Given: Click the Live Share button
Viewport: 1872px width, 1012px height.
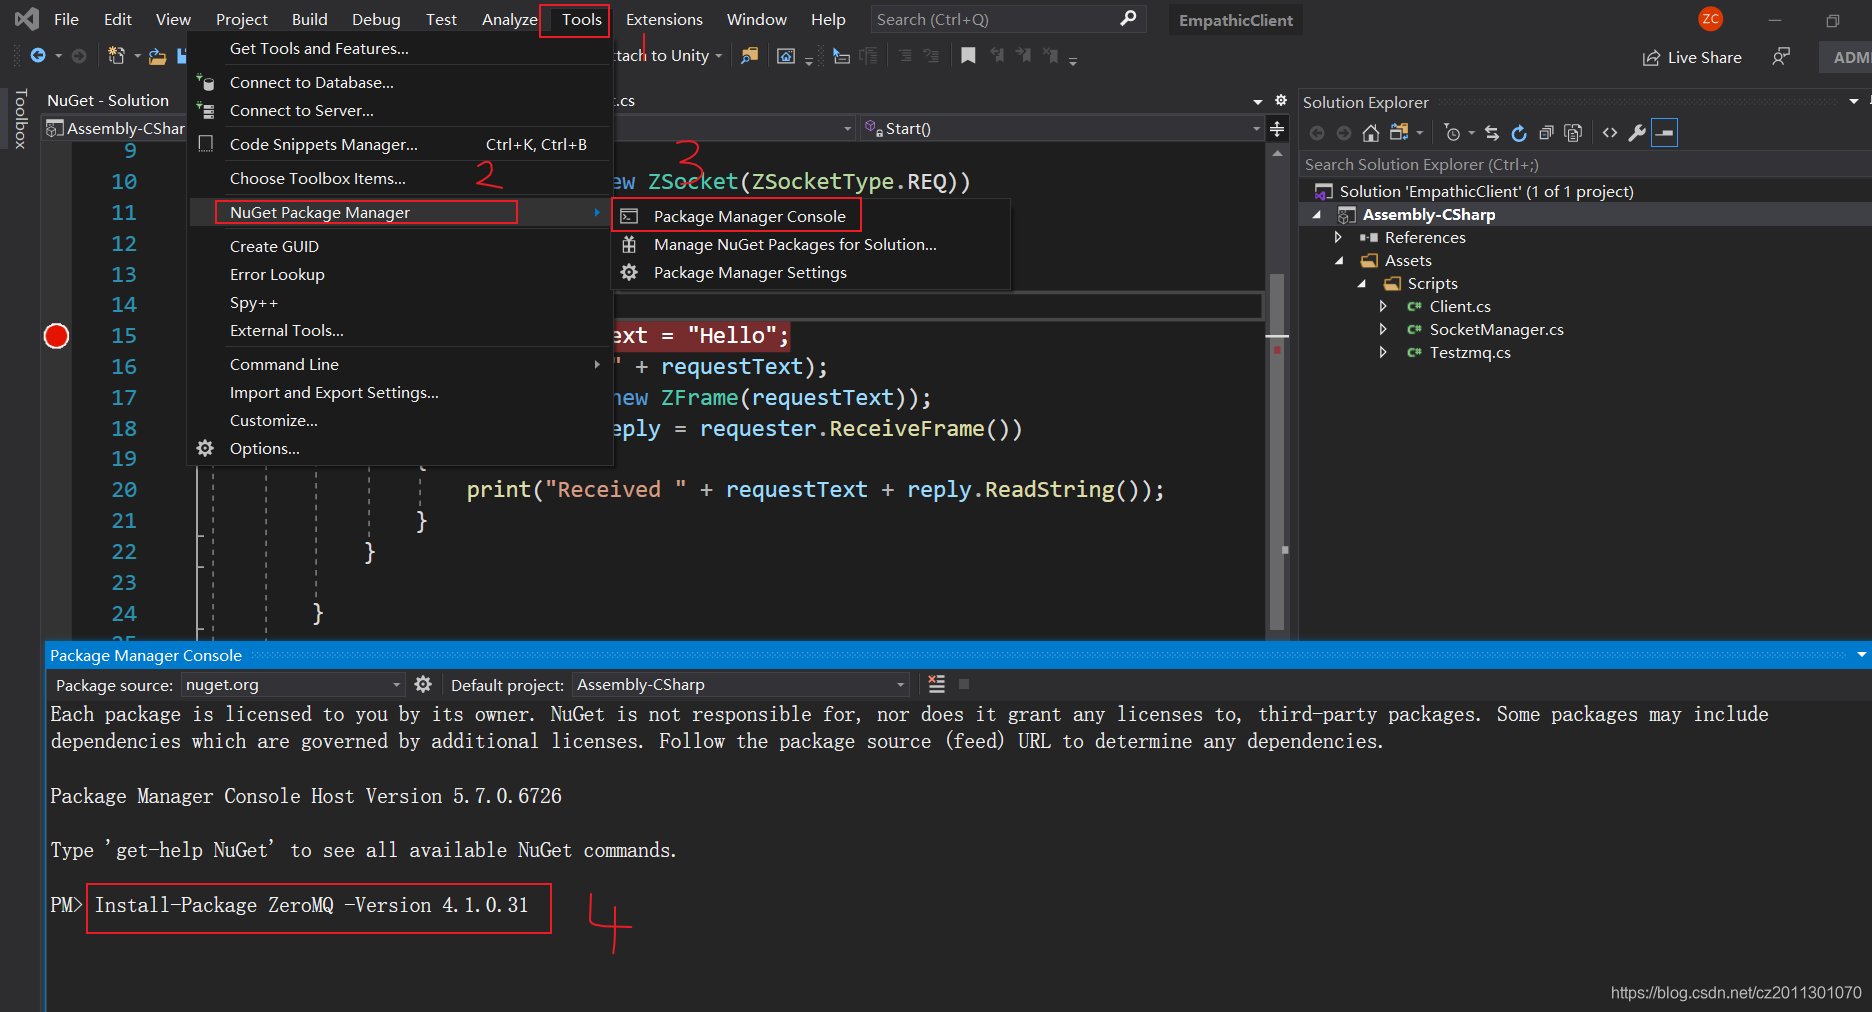Looking at the screenshot, I should [1692, 57].
